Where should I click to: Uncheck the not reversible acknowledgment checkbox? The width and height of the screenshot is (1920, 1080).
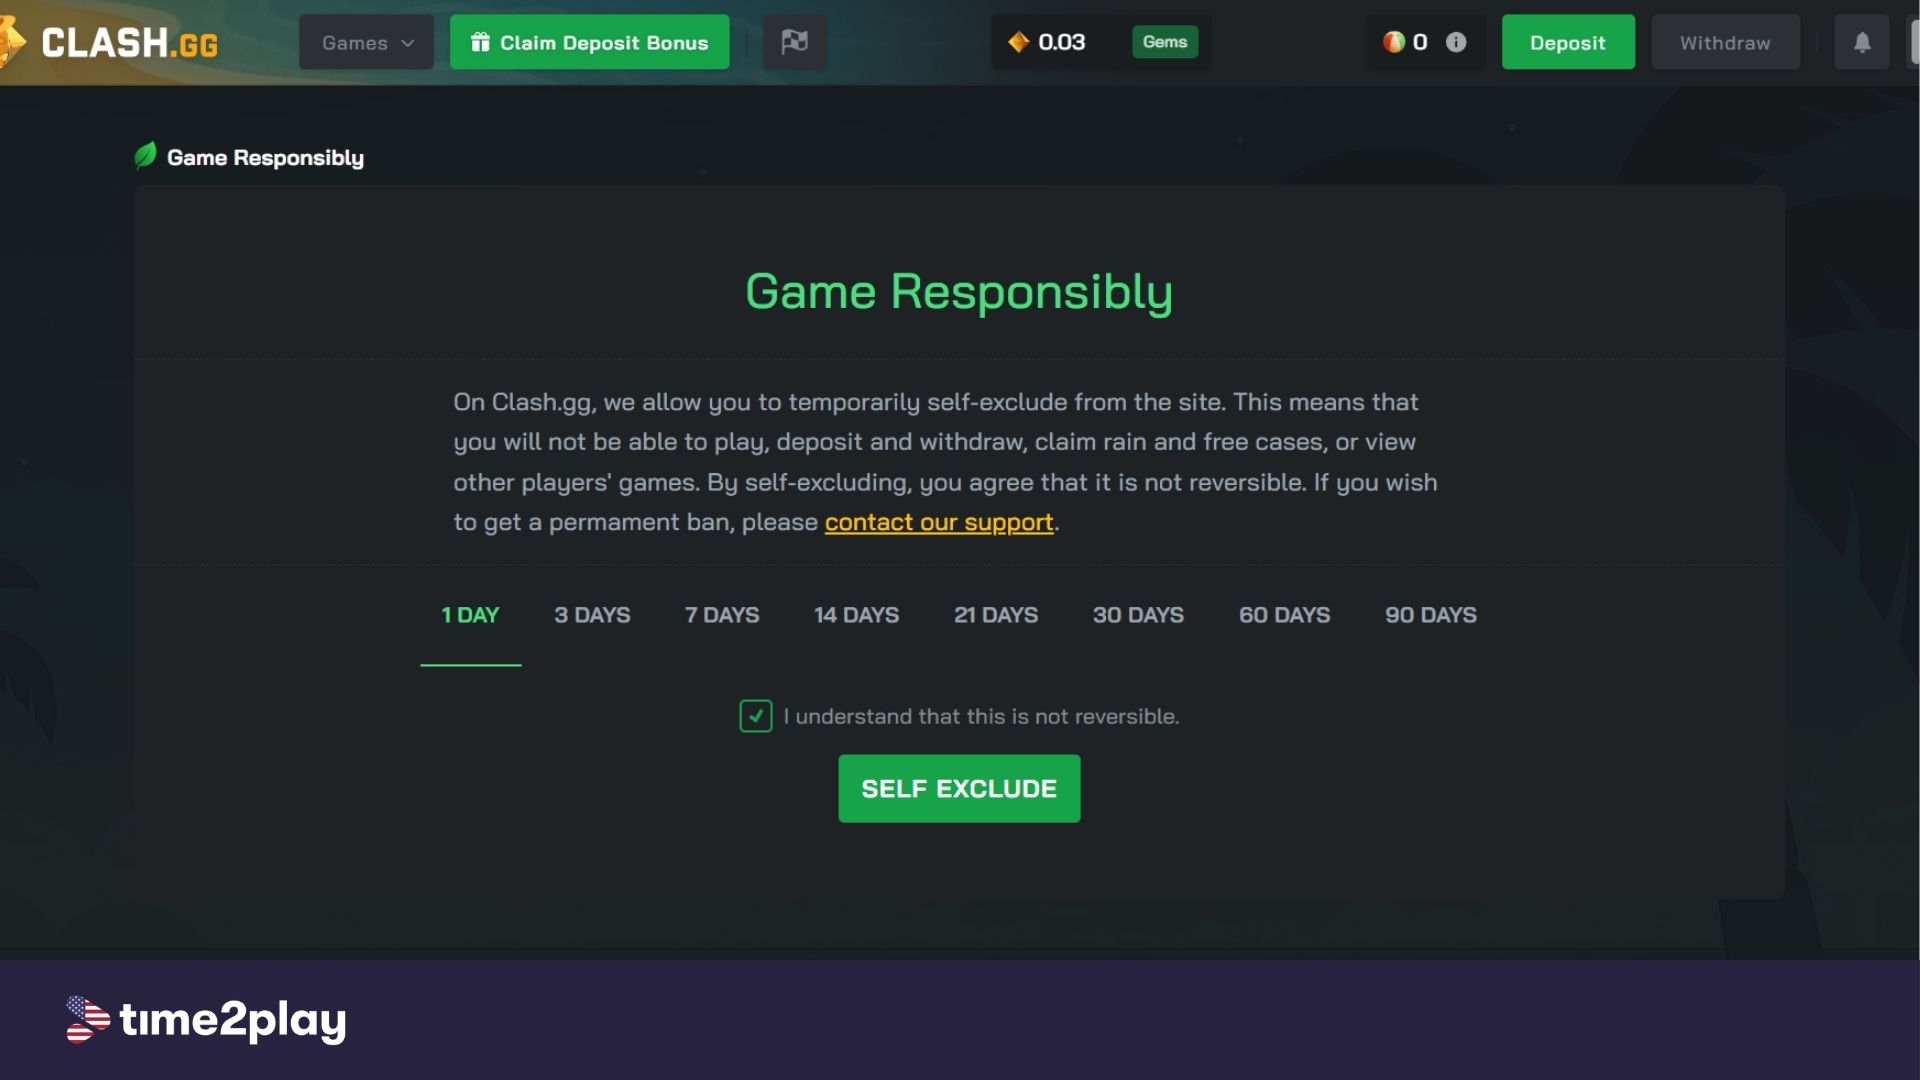[756, 716]
